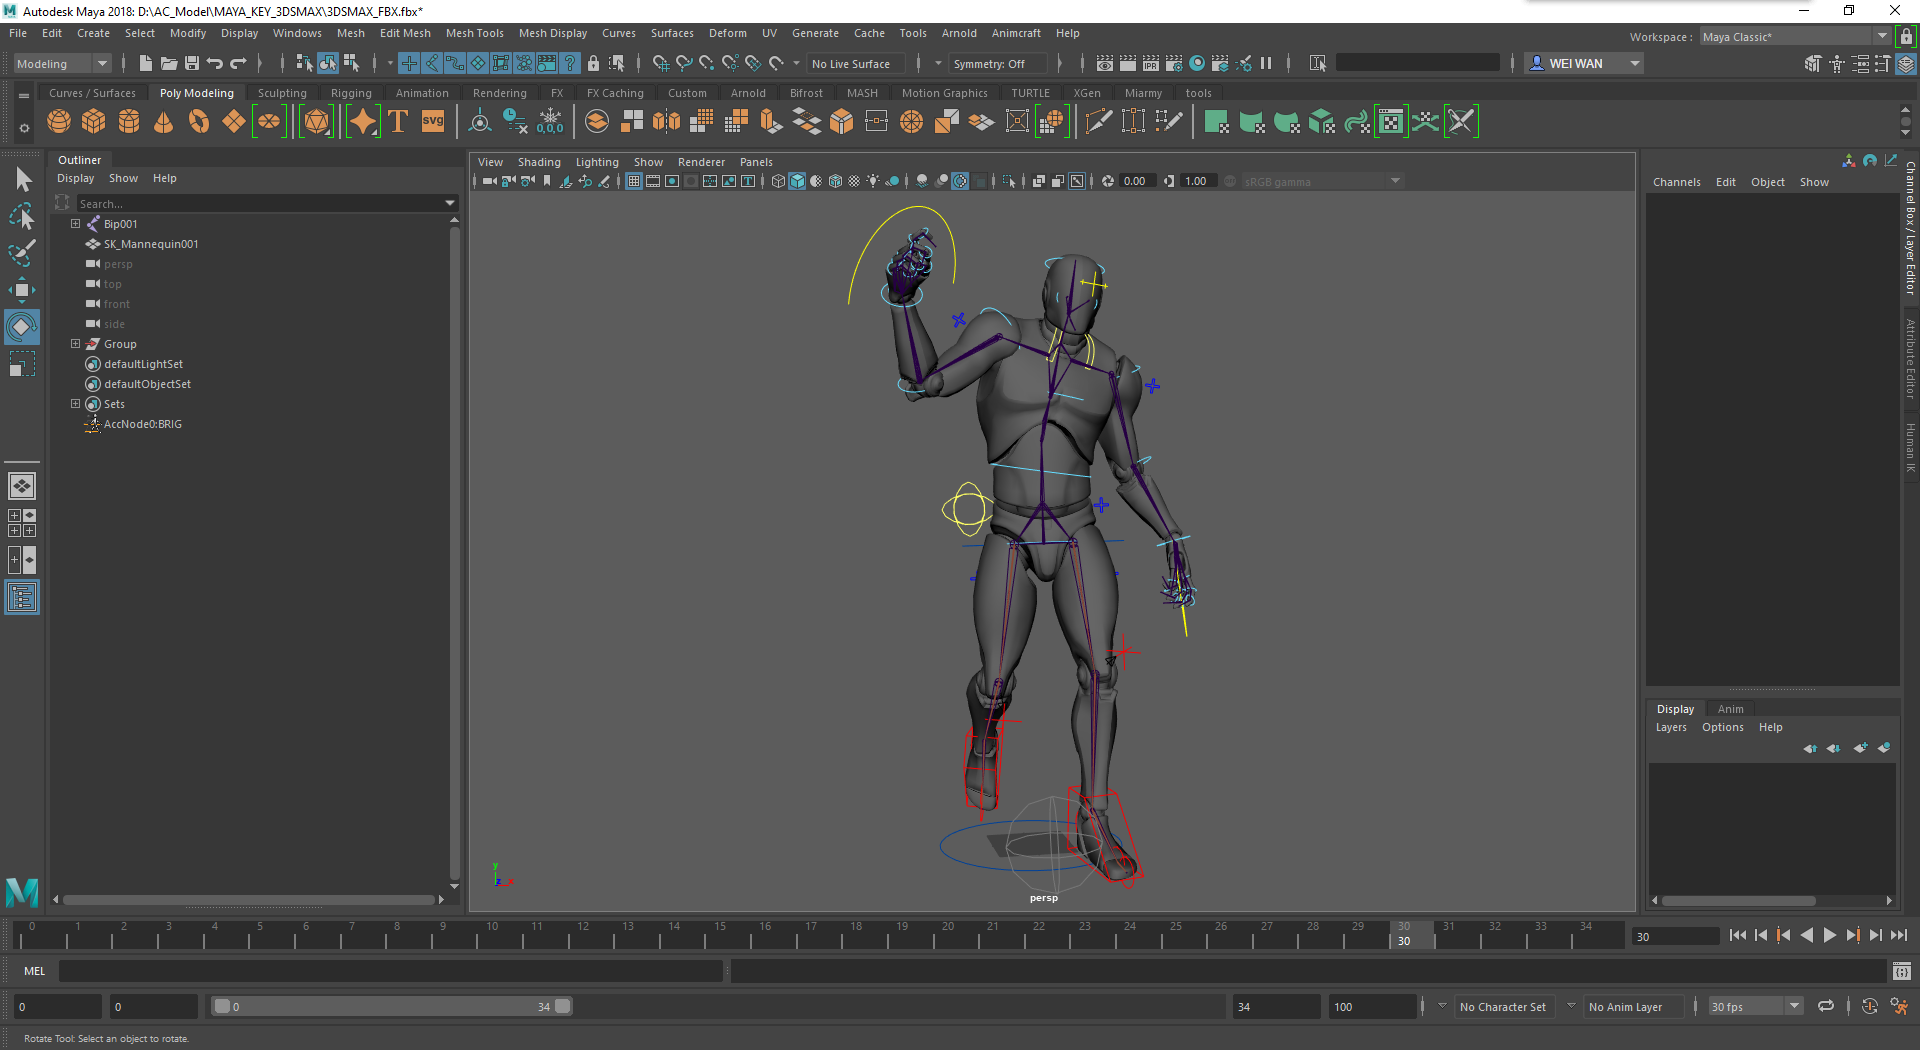Open the Symmetry: Off dropdown
Screen dimensions: 1920x1050
(x=997, y=63)
